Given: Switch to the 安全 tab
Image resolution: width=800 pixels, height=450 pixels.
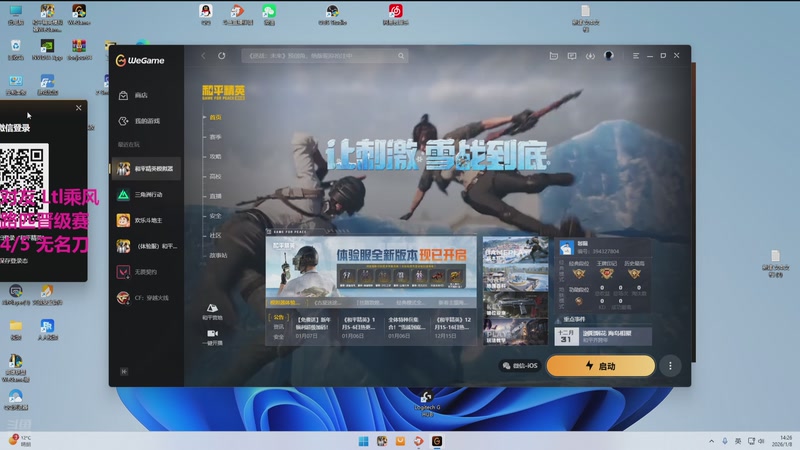Looking at the screenshot, I should [215, 216].
